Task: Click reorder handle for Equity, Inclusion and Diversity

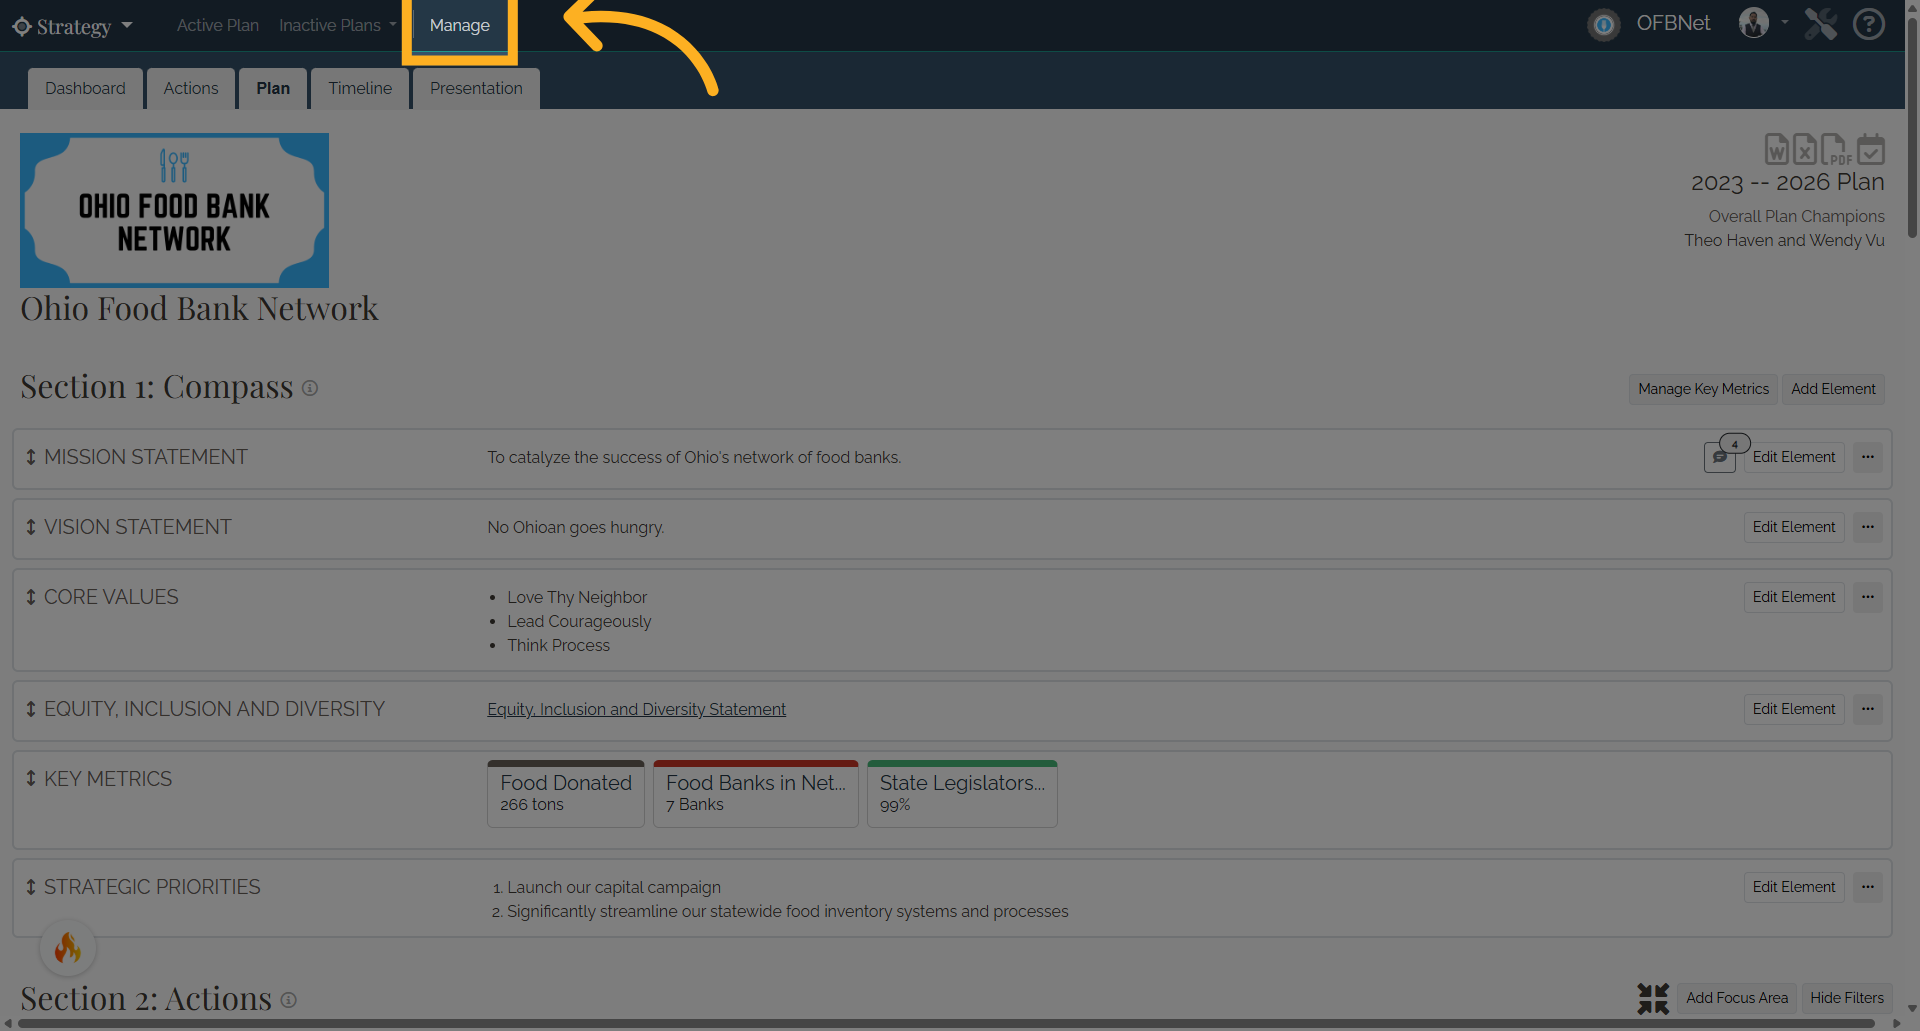Action: [x=31, y=709]
